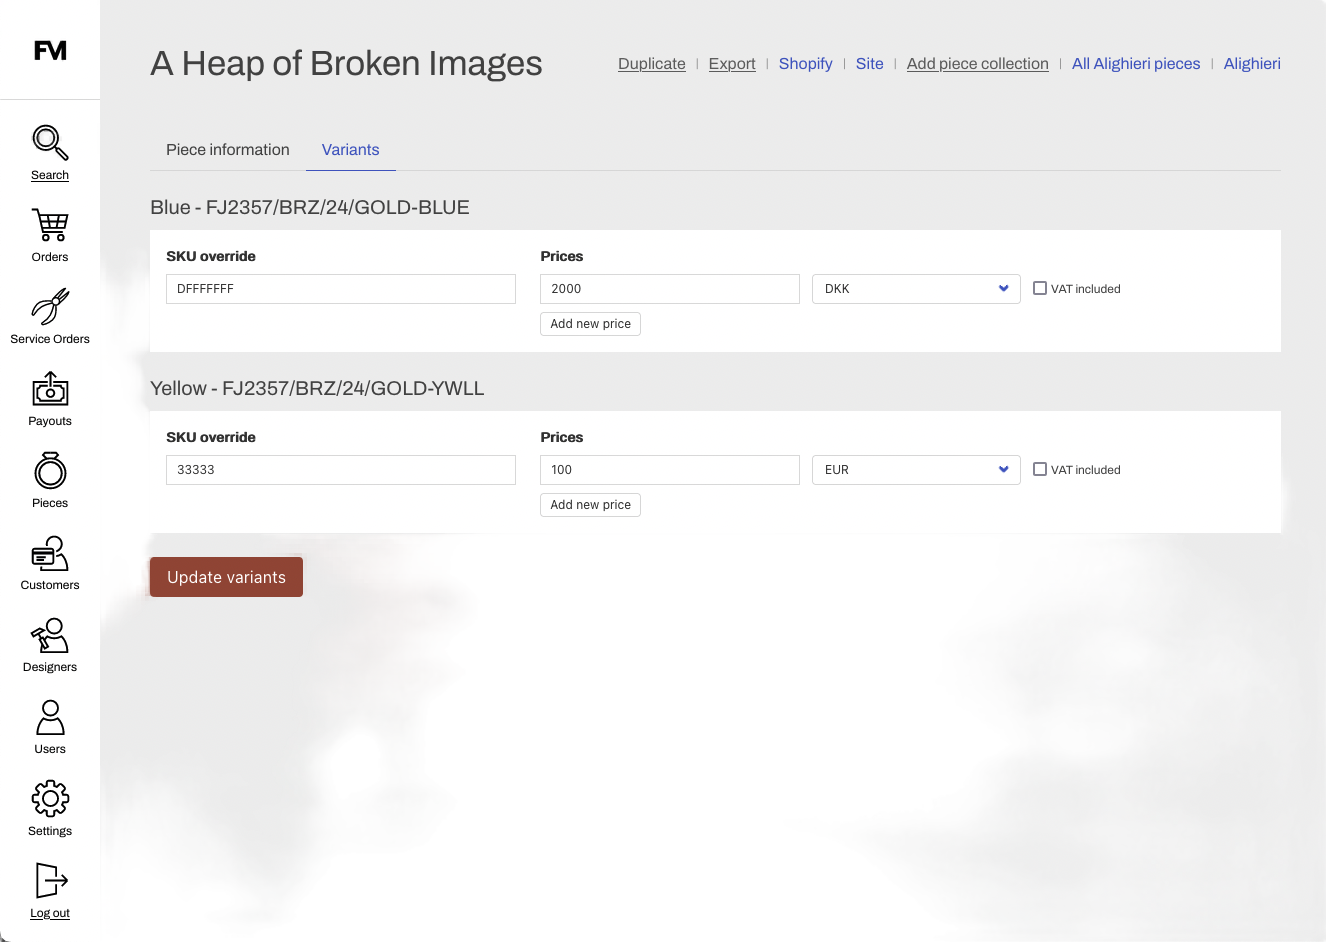Click the Yellow variant SKU override field
The width and height of the screenshot is (1326, 942).
(x=340, y=470)
